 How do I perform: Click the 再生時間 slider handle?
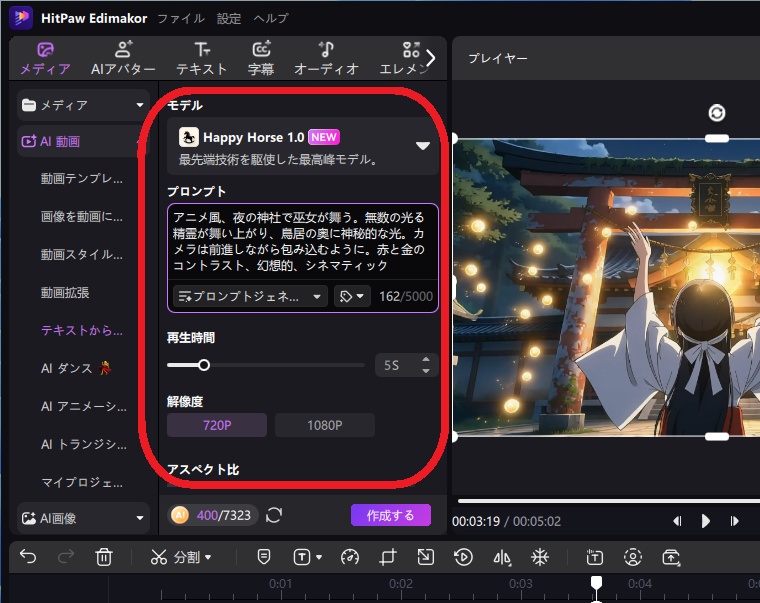[x=204, y=365]
